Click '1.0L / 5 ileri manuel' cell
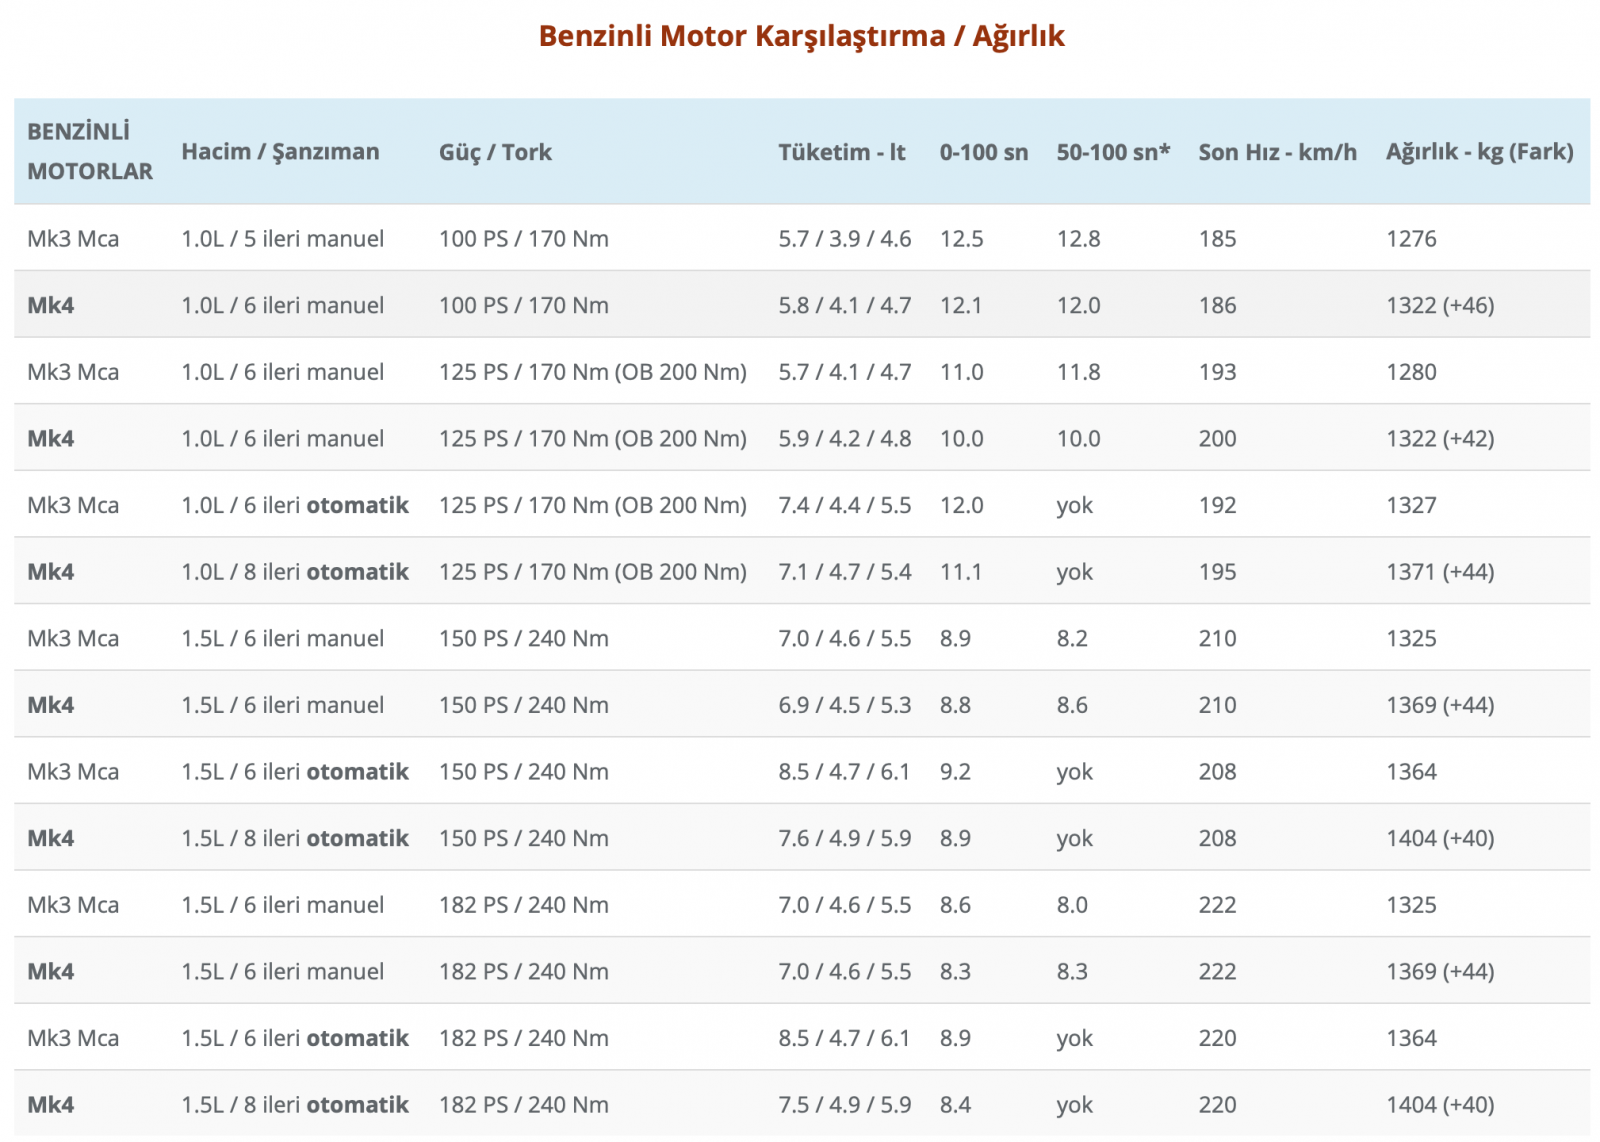This screenshot has height=1142, width=1600. [282, 239]
